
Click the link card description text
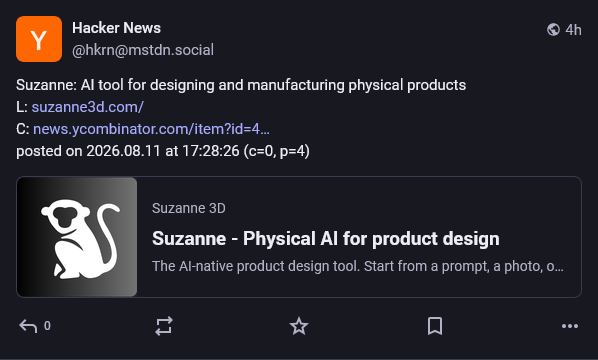(358, 266)
